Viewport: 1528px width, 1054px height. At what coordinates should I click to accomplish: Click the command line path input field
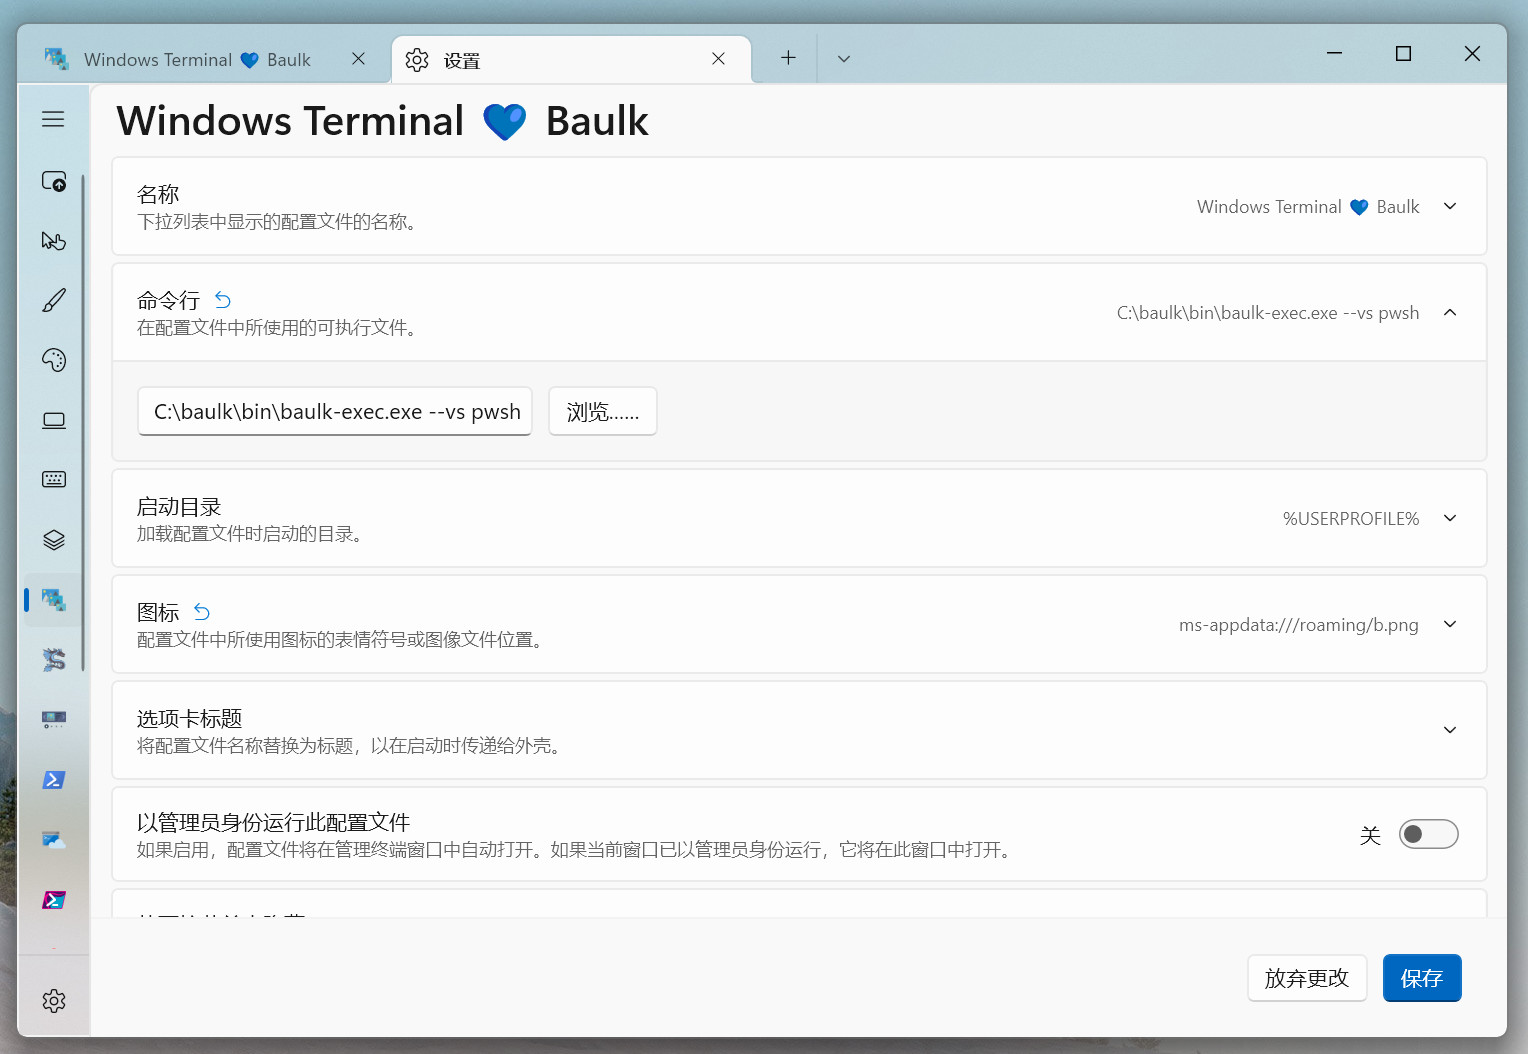[x=335, y=411]
